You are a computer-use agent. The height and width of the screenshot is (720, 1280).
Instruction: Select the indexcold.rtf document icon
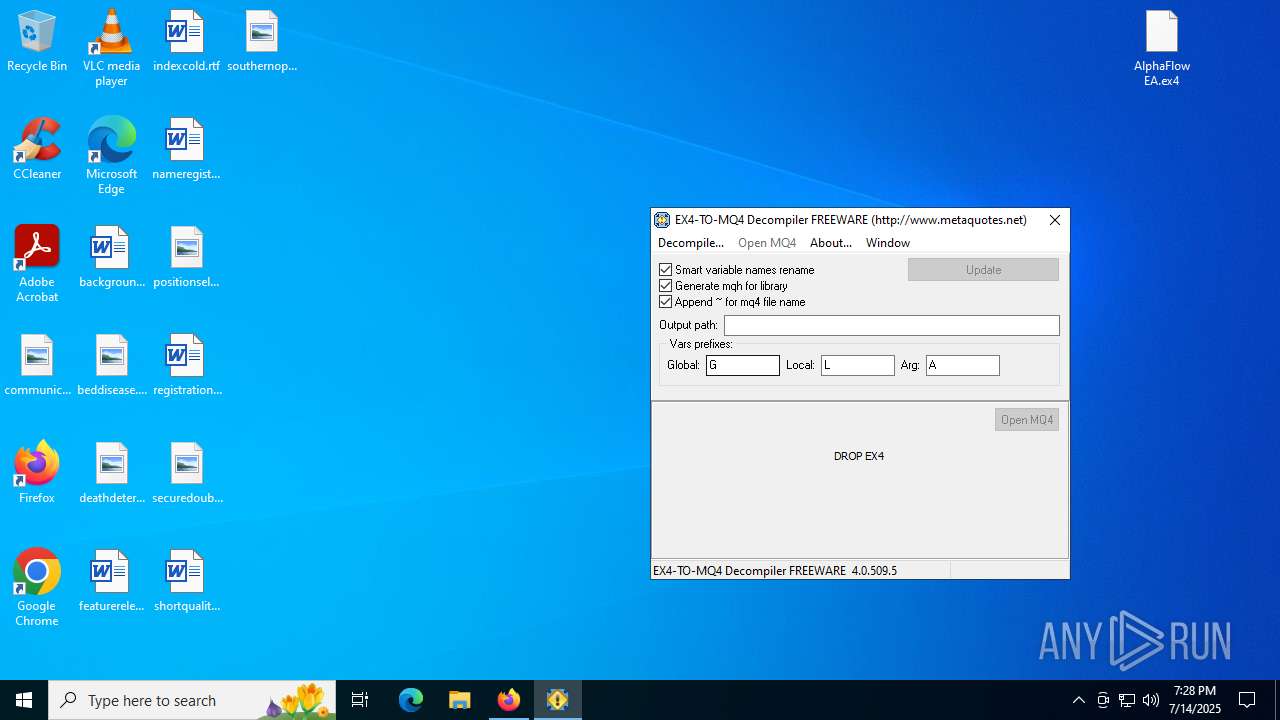tap(186, 41)
